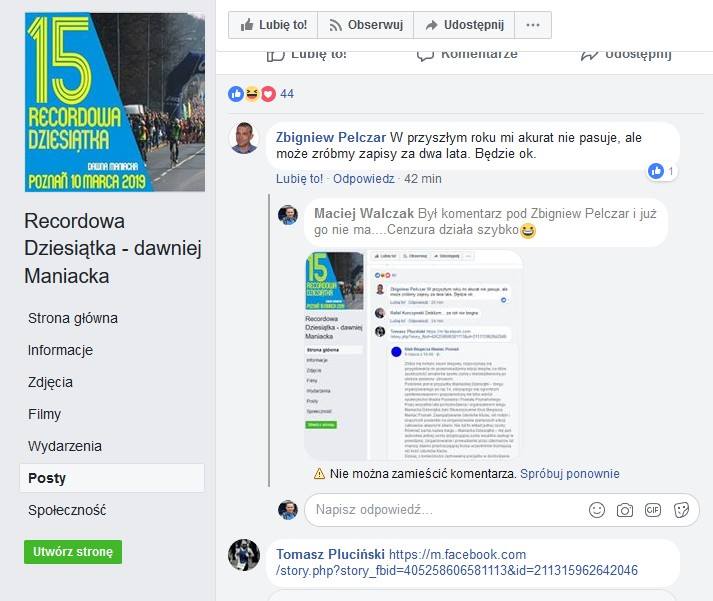The image size is (713, 601).
Task: Click Spróbuj ponownie to retry comment
Action: [570, 474]
